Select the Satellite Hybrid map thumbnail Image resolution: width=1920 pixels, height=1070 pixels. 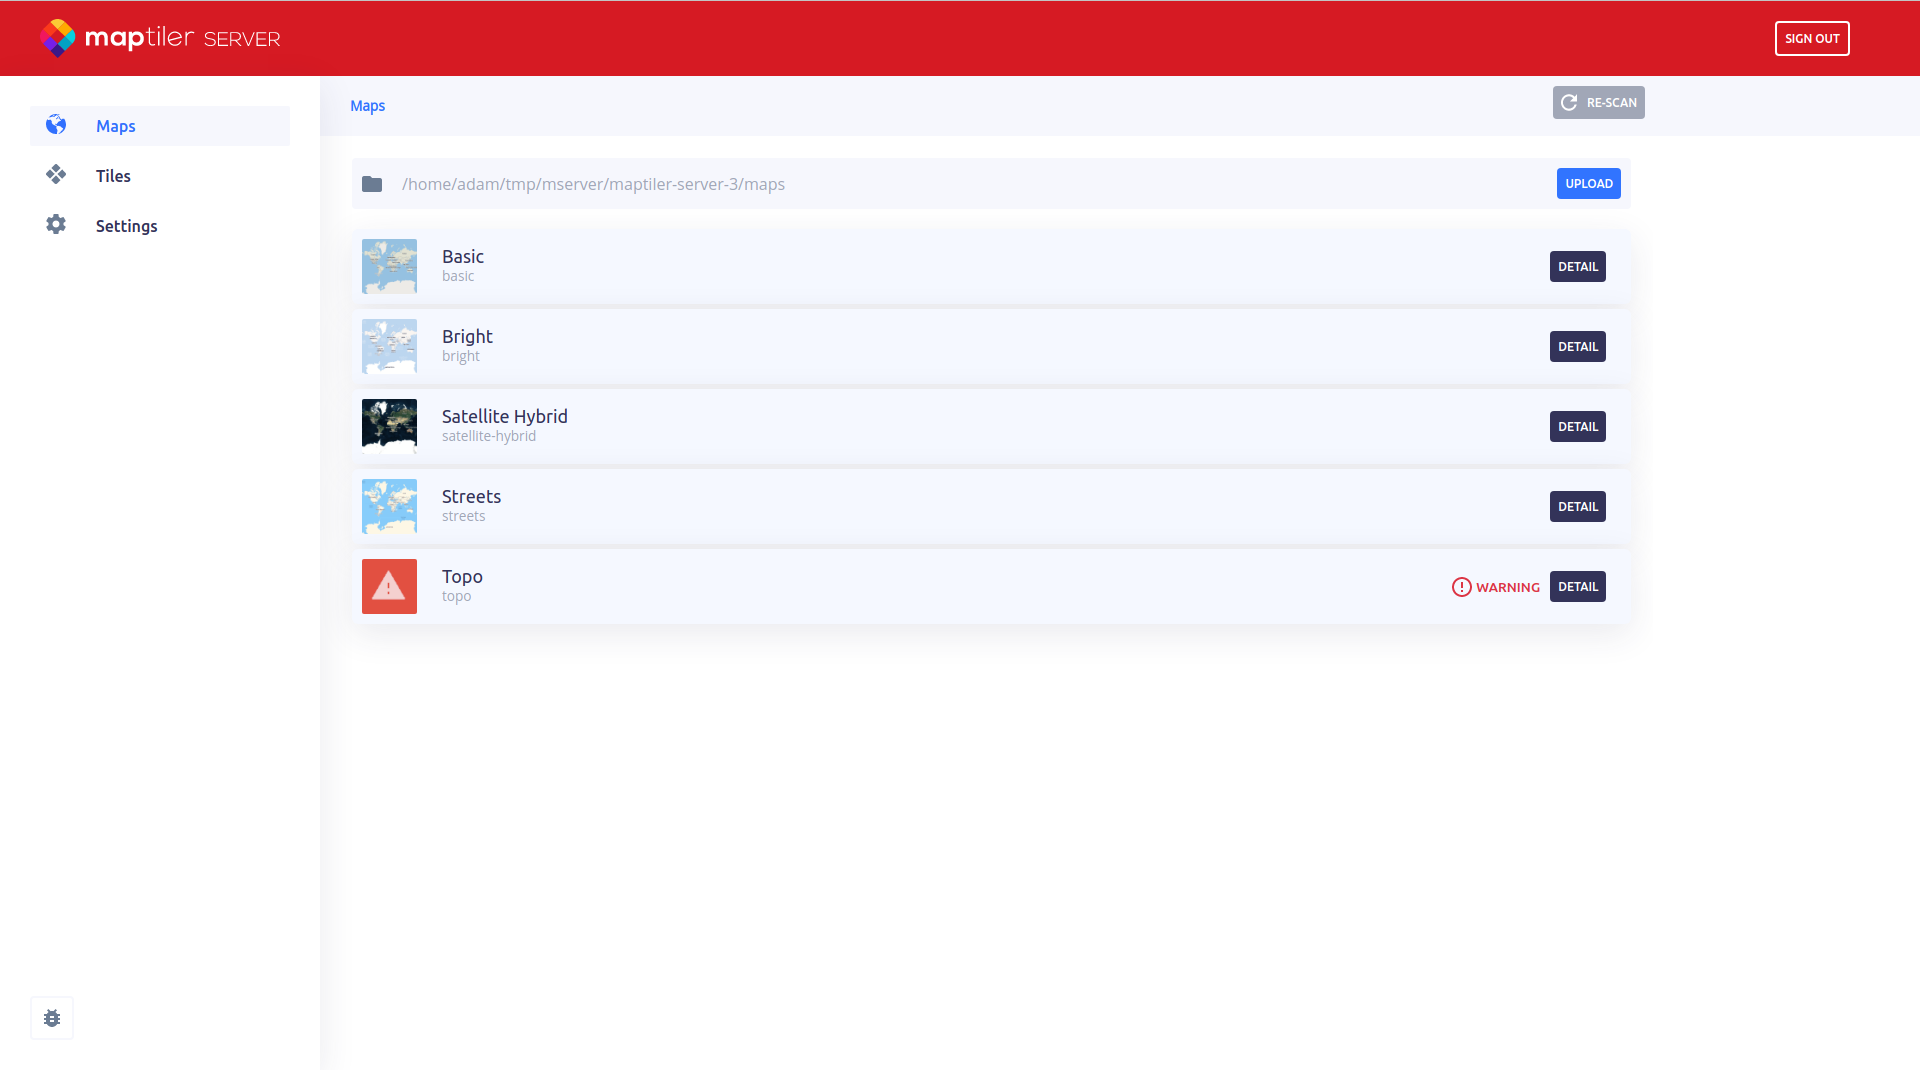[389, 426]
